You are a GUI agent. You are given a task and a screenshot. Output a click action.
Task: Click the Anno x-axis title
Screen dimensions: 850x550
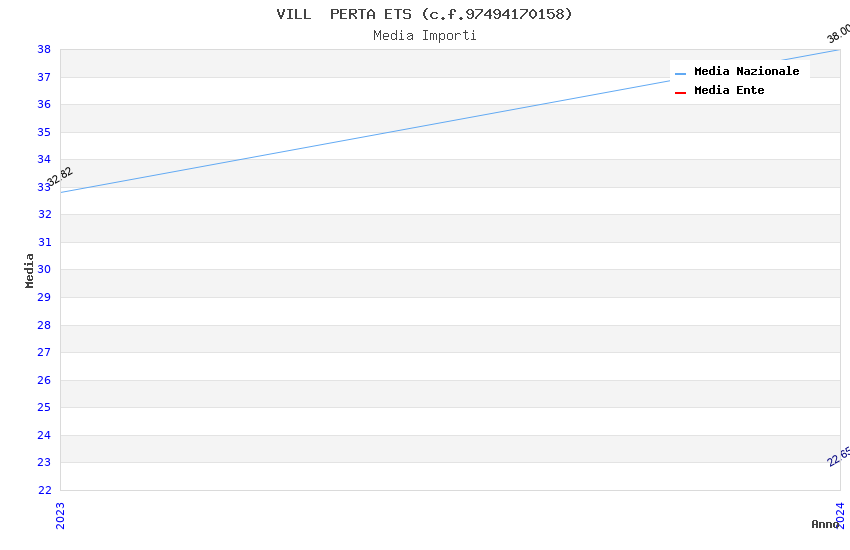(824, 524)
